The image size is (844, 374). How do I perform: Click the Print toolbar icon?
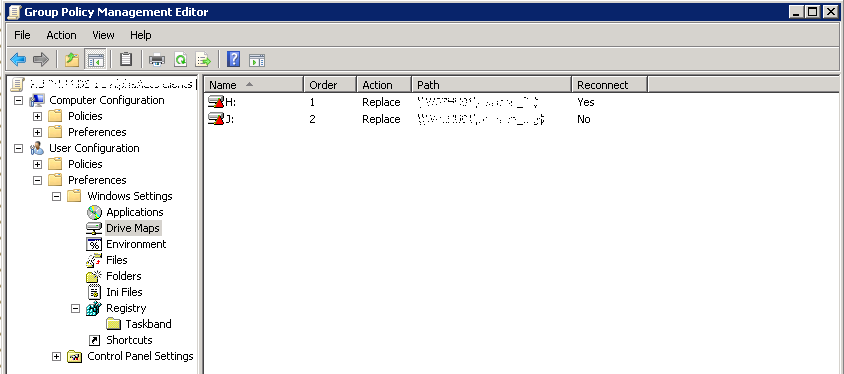(x=157, y=60)
